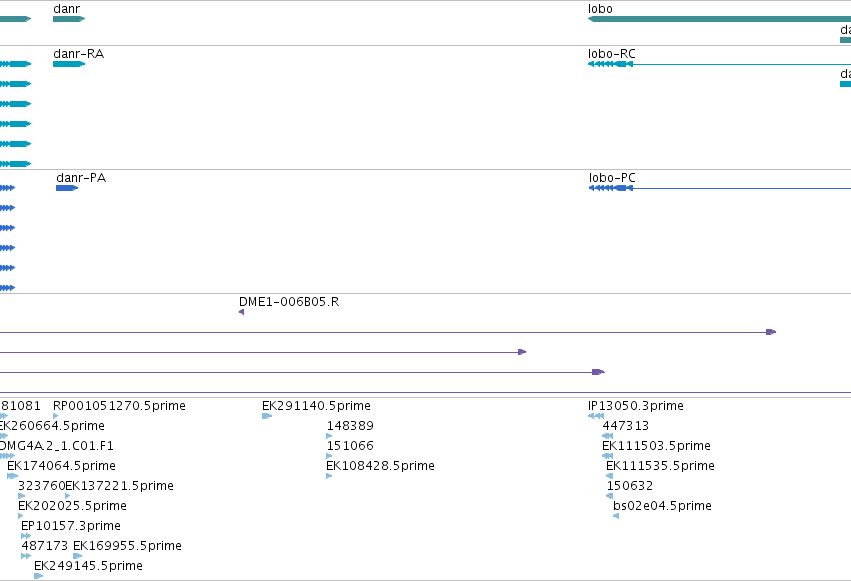
Task: Select the bs02e04.5prime arrow marker
Action: click(x=616, y=516)
